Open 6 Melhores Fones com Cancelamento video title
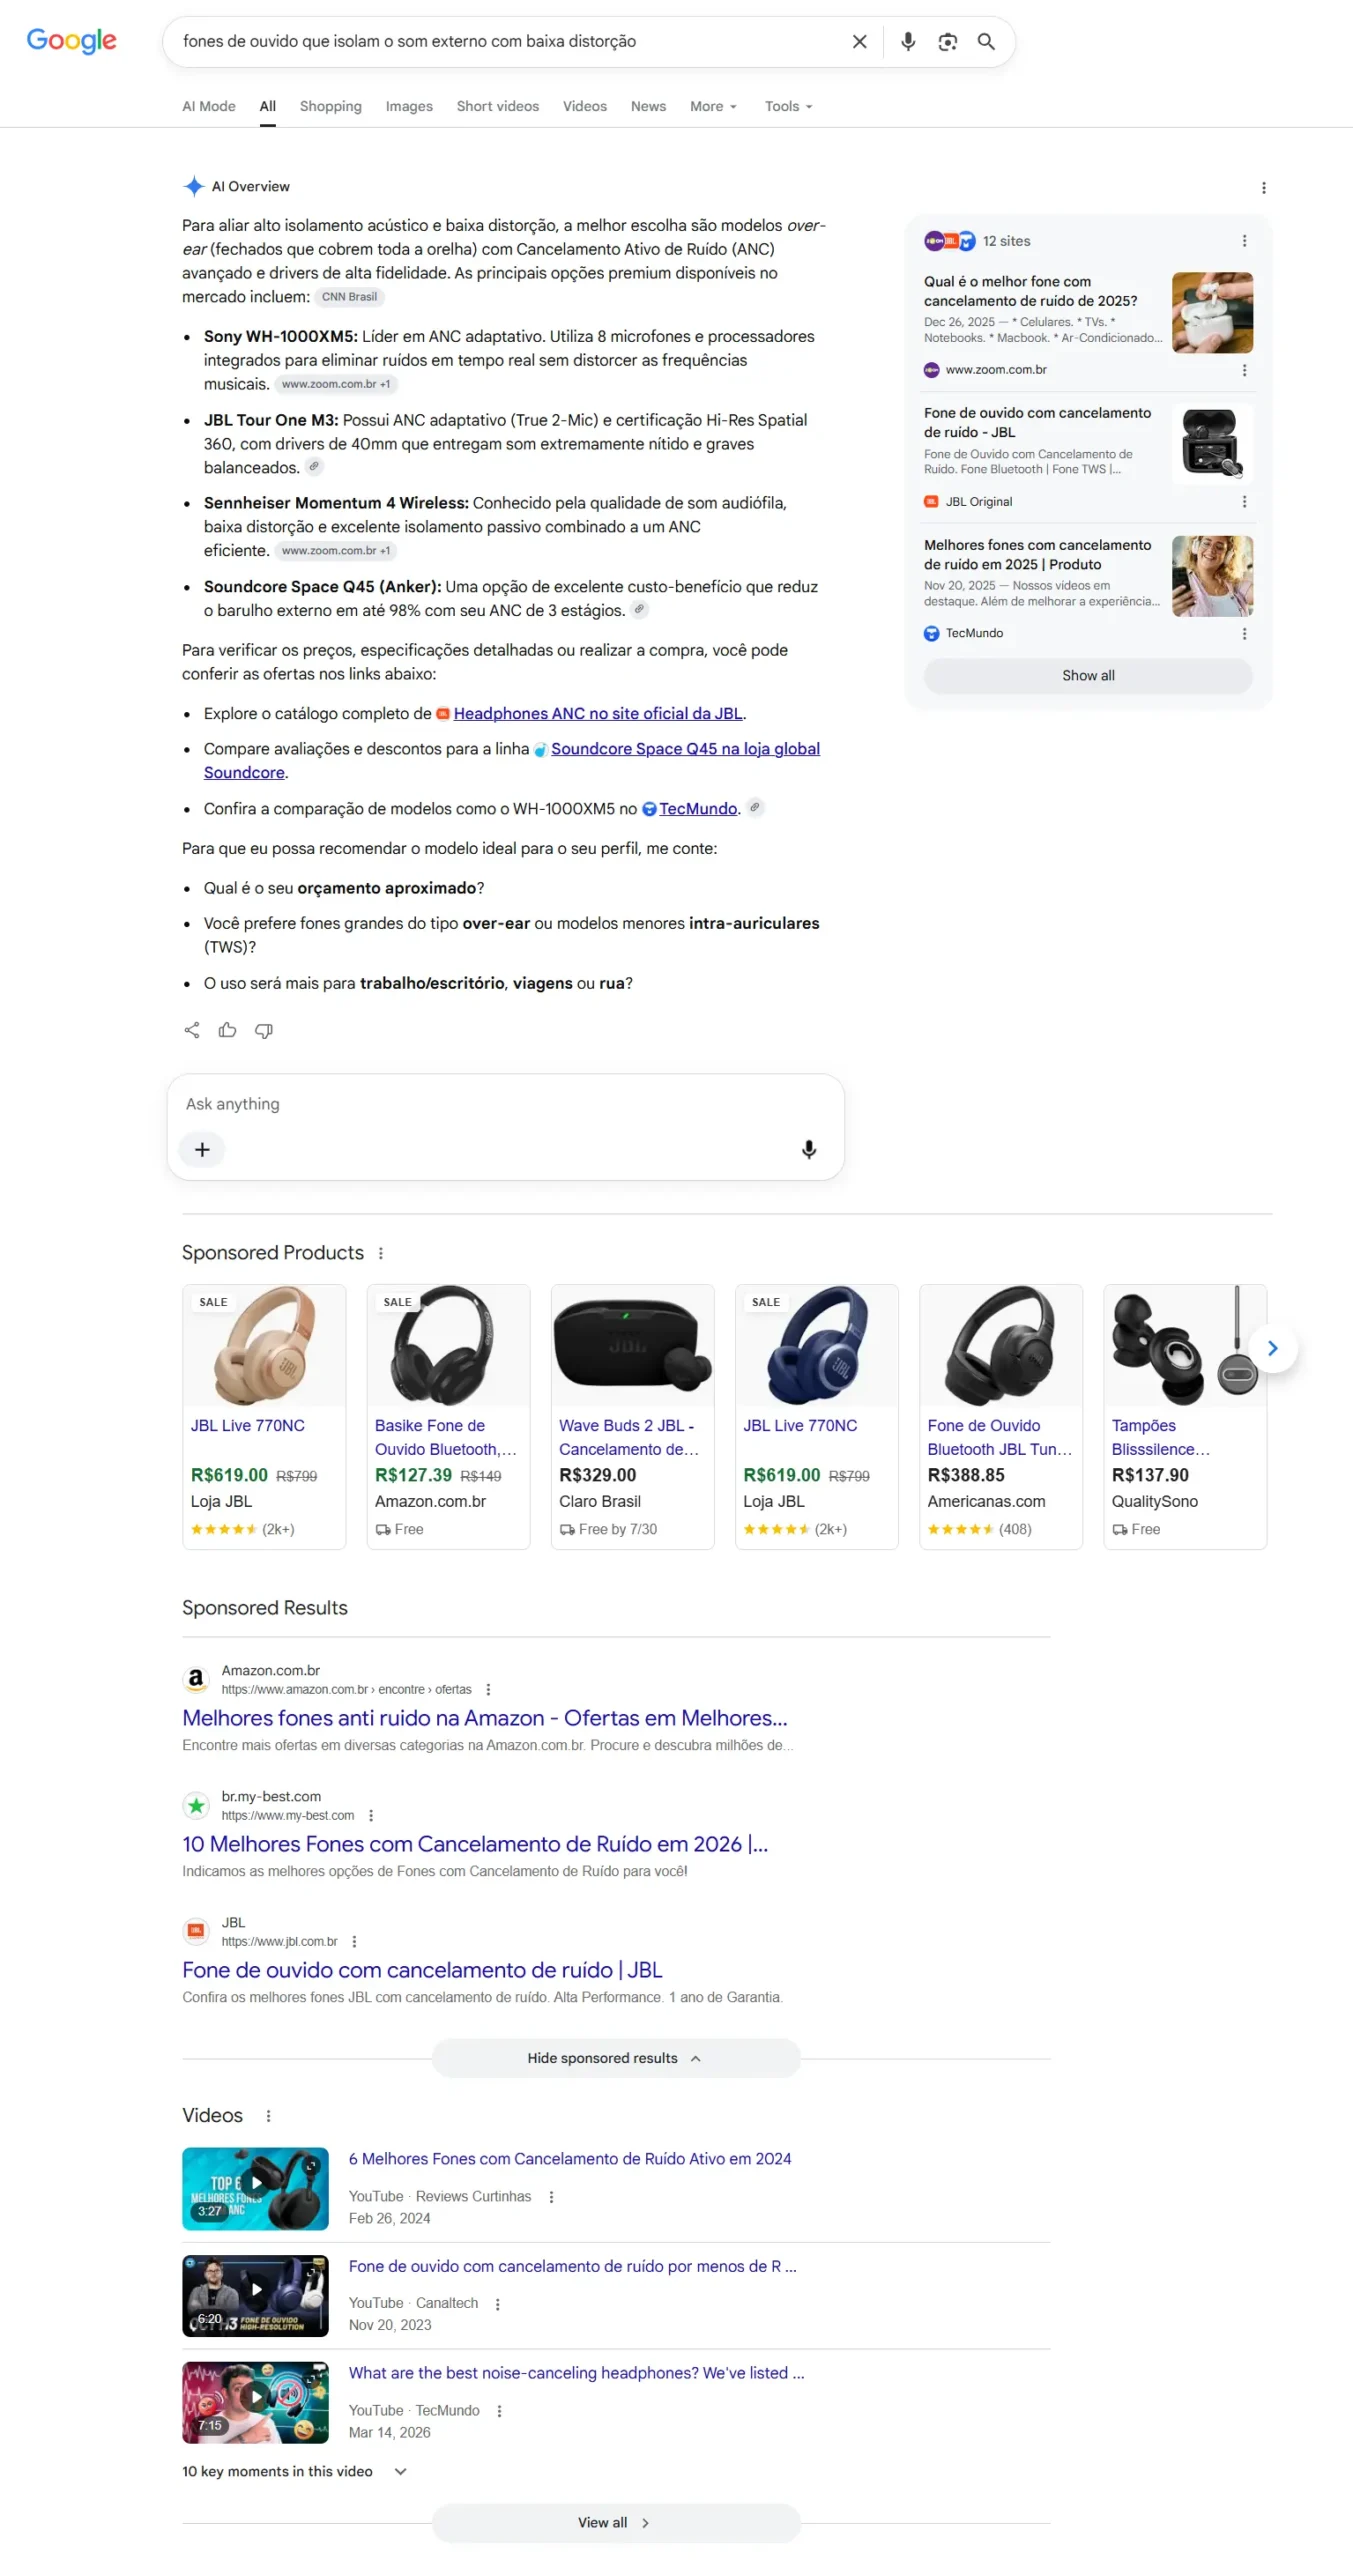This screenshot has width=1353, height=2560. tap(570, 2159)
